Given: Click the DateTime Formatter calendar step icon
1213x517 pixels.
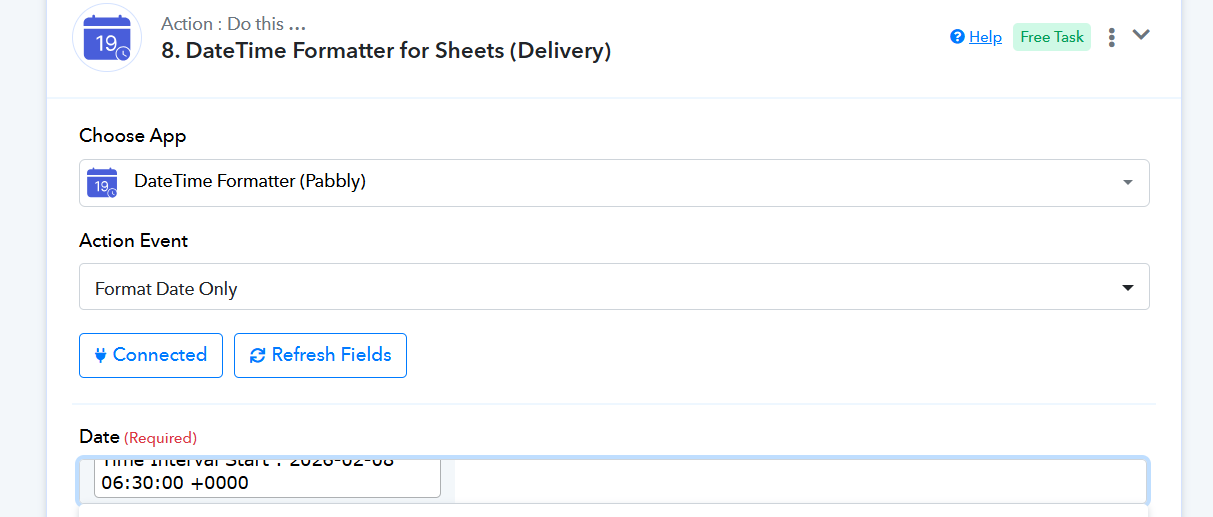Looking at the screenshot, I should (x=107, y=38).
